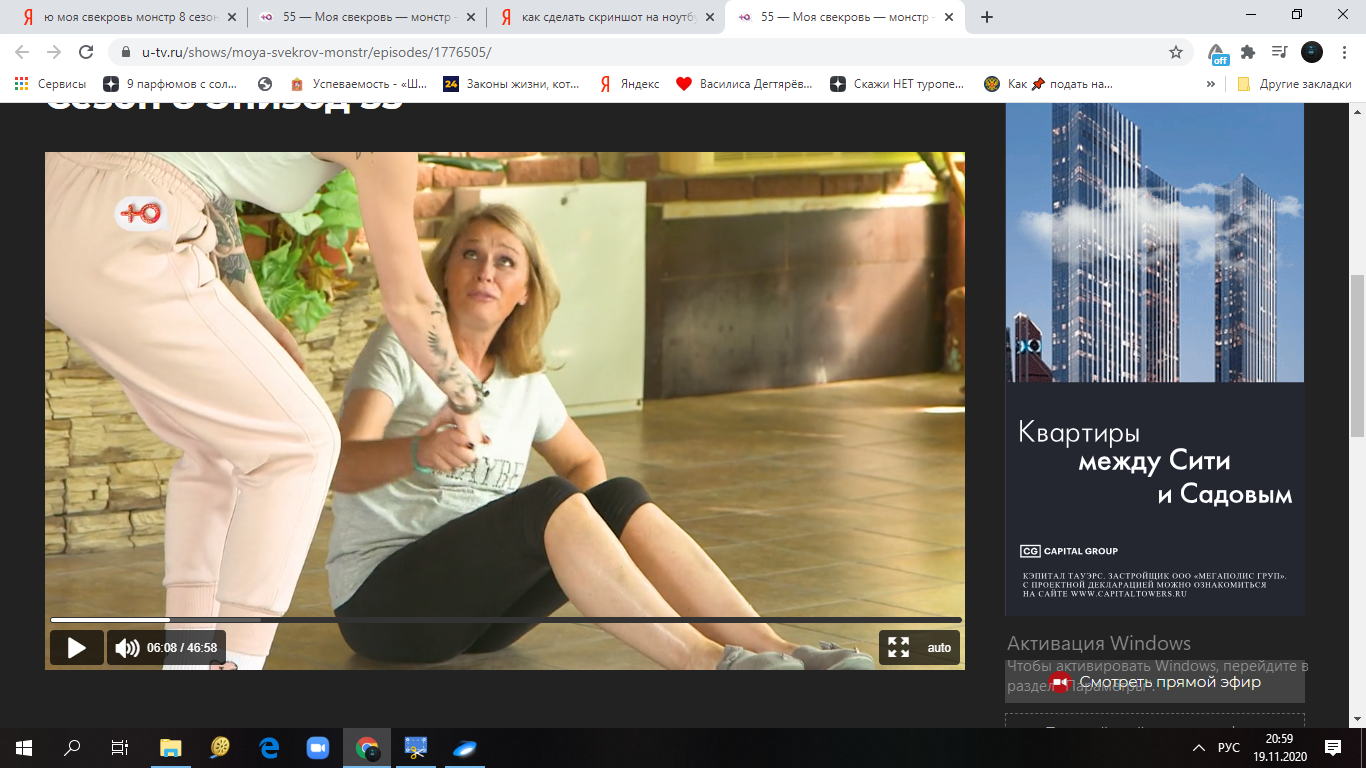Open the Яндекс bookmark
The height and width of the screenshot is (768, 1366).
coord(629,84)
